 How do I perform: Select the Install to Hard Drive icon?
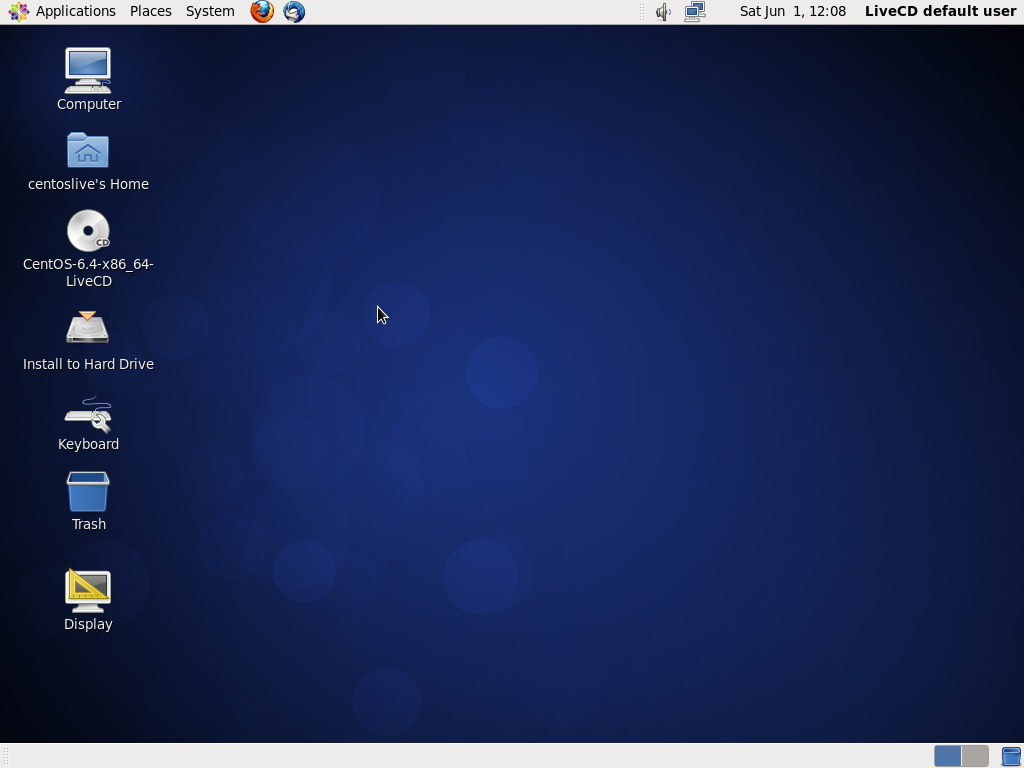point(88,327)
